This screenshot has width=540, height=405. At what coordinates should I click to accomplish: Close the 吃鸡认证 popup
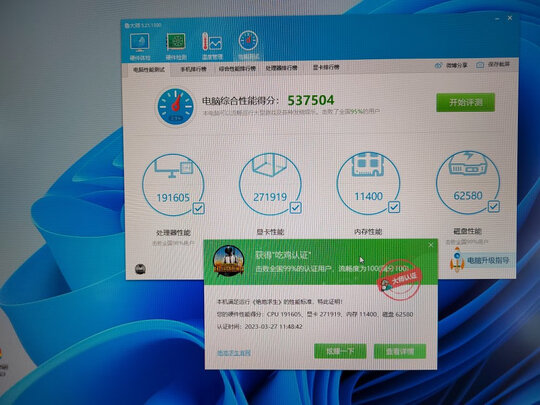430,245
